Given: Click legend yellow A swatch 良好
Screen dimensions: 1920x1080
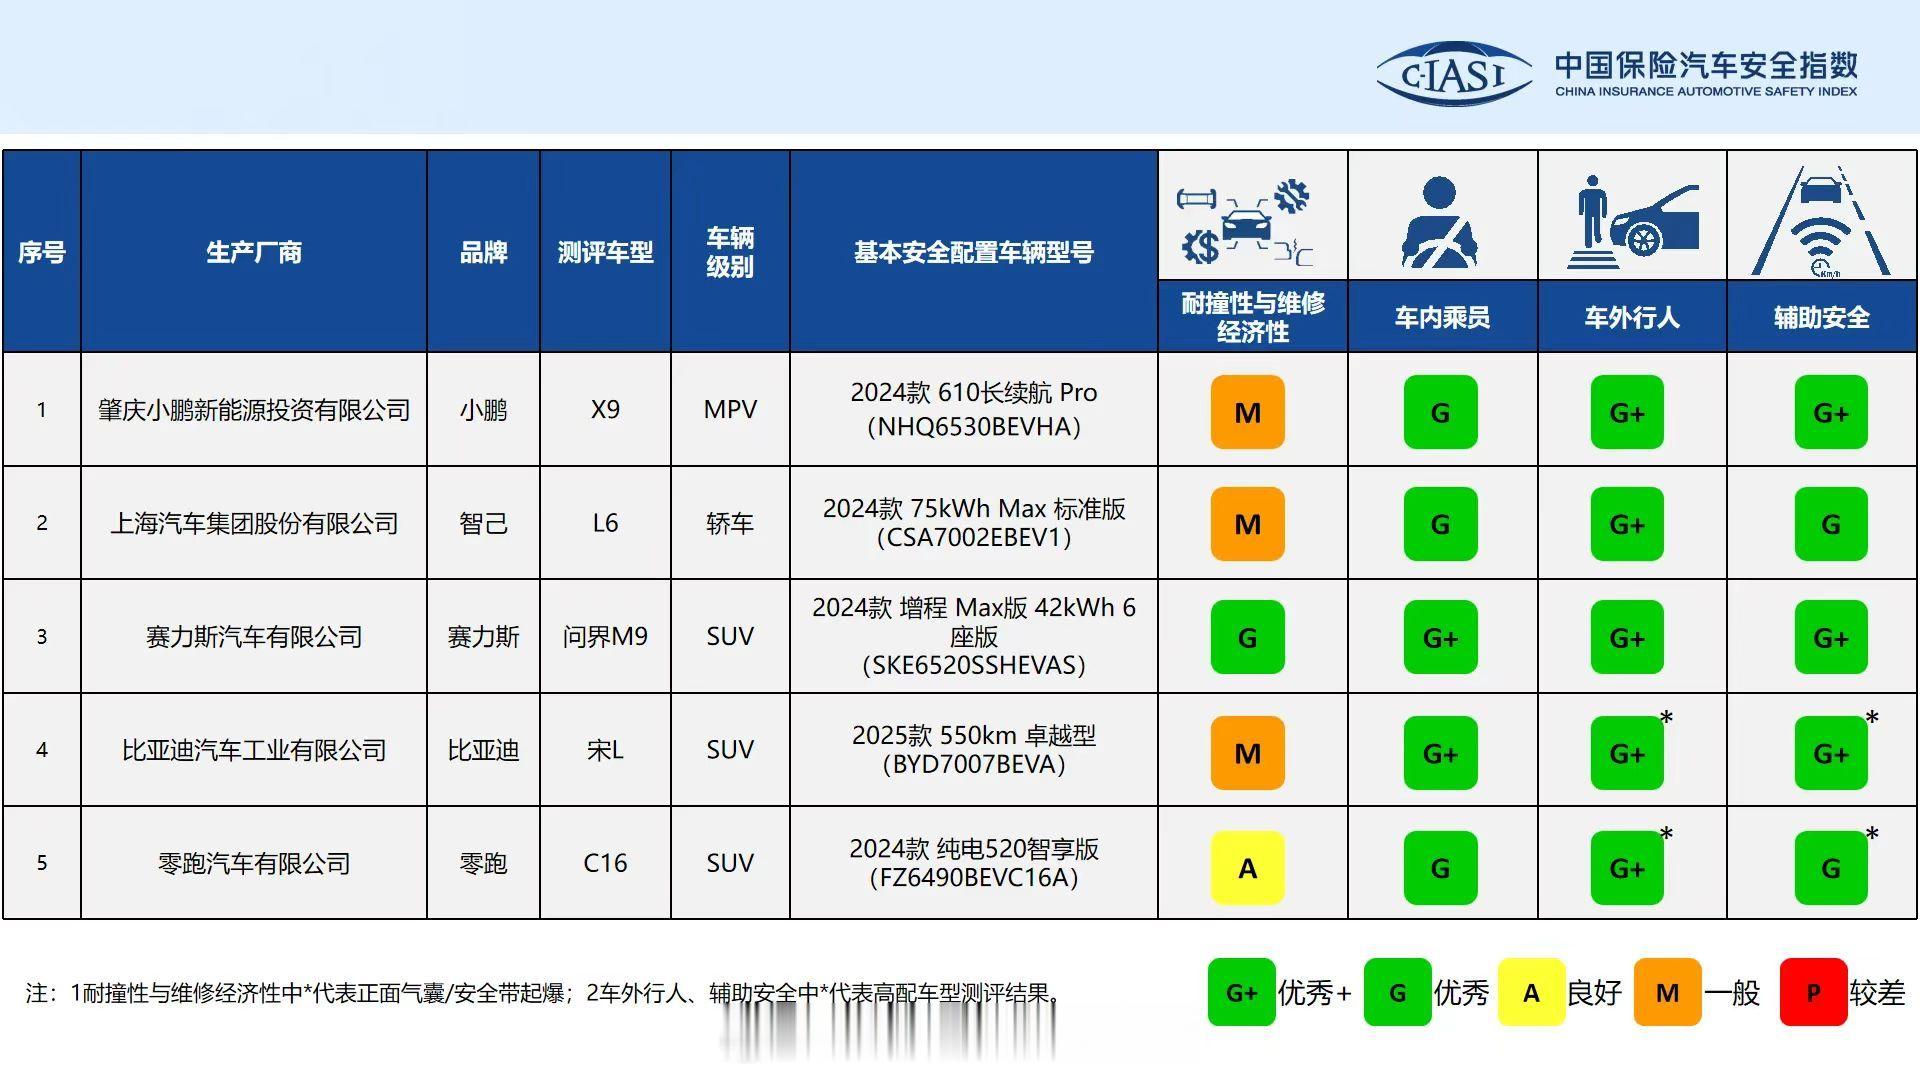Looking at the screenshot, I should tap(1530, 992).
